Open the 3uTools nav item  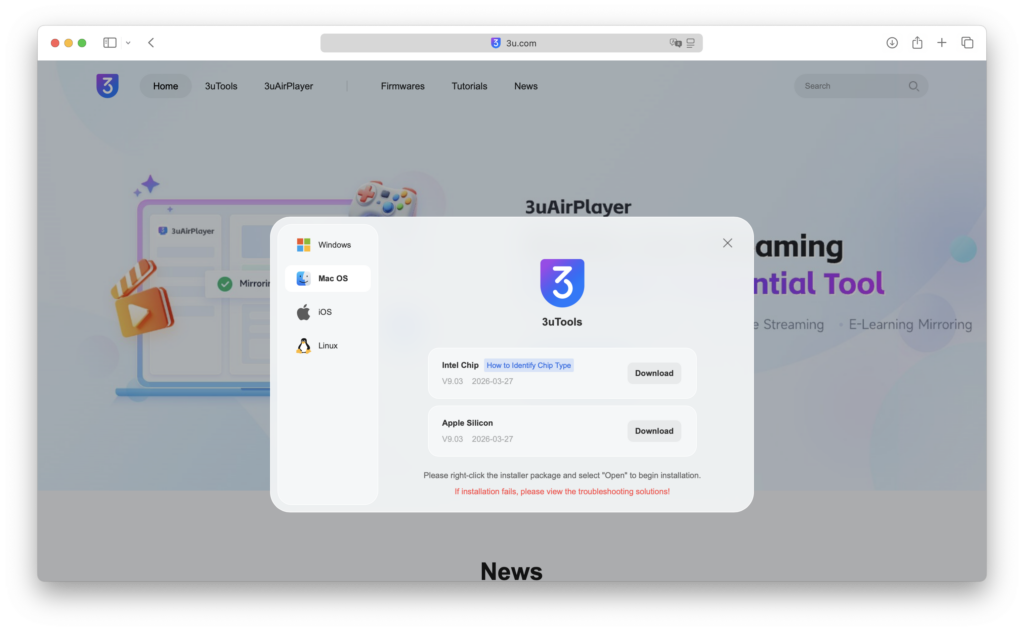(221, 86)
